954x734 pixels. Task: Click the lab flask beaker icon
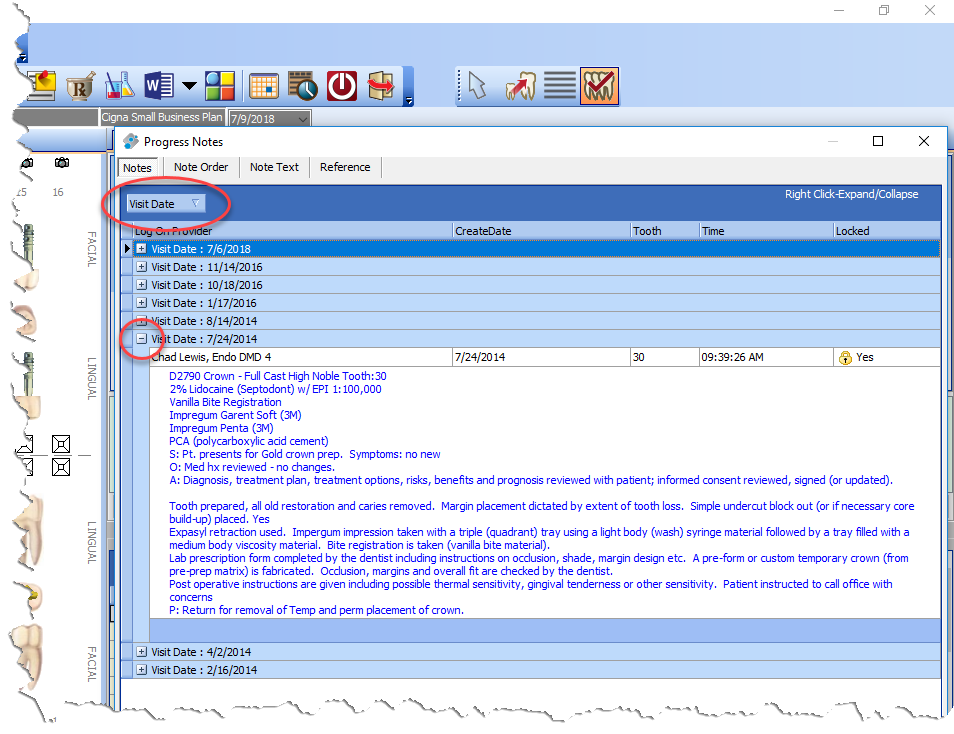point(119,86)
